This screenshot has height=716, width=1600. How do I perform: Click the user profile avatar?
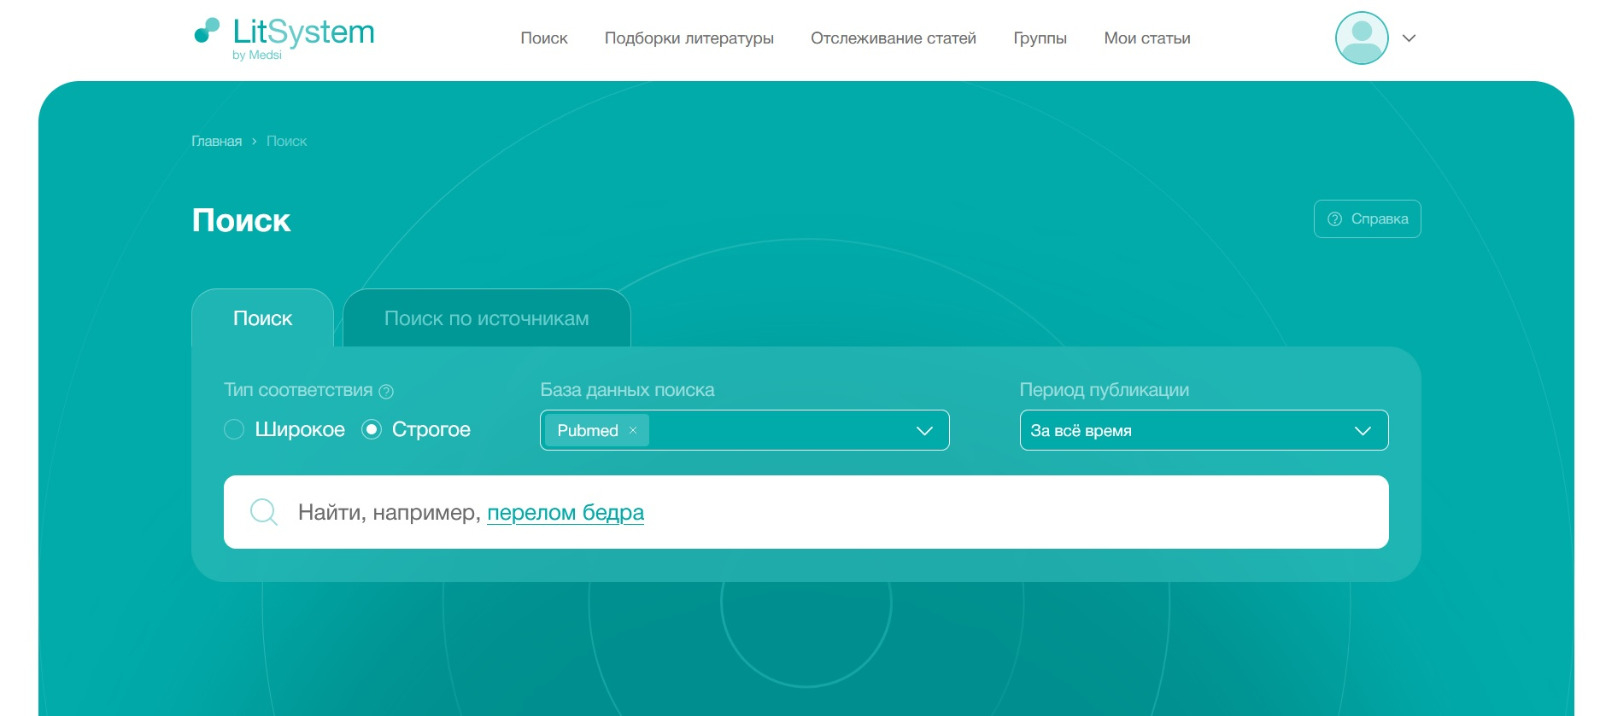pos(1361,38)
